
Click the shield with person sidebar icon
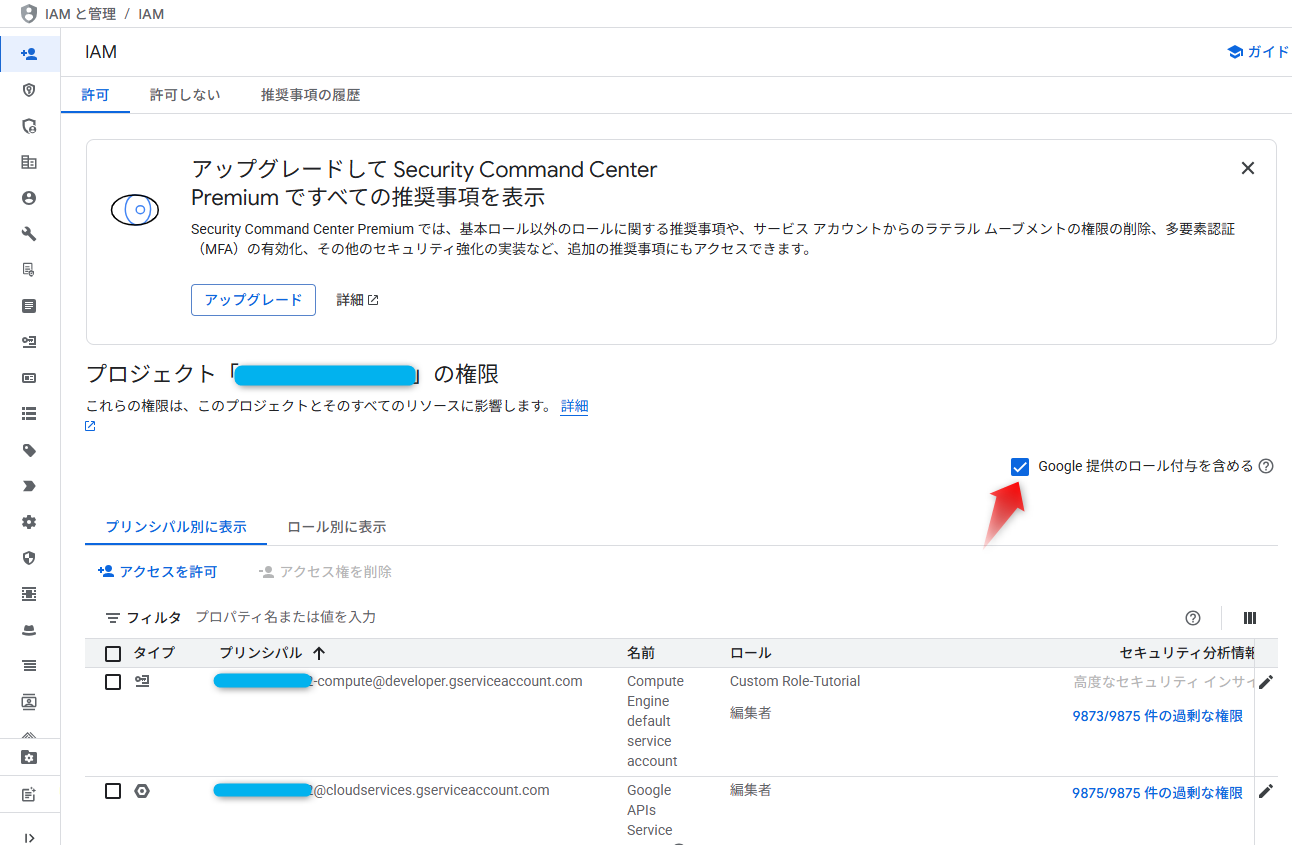(29, 126)
